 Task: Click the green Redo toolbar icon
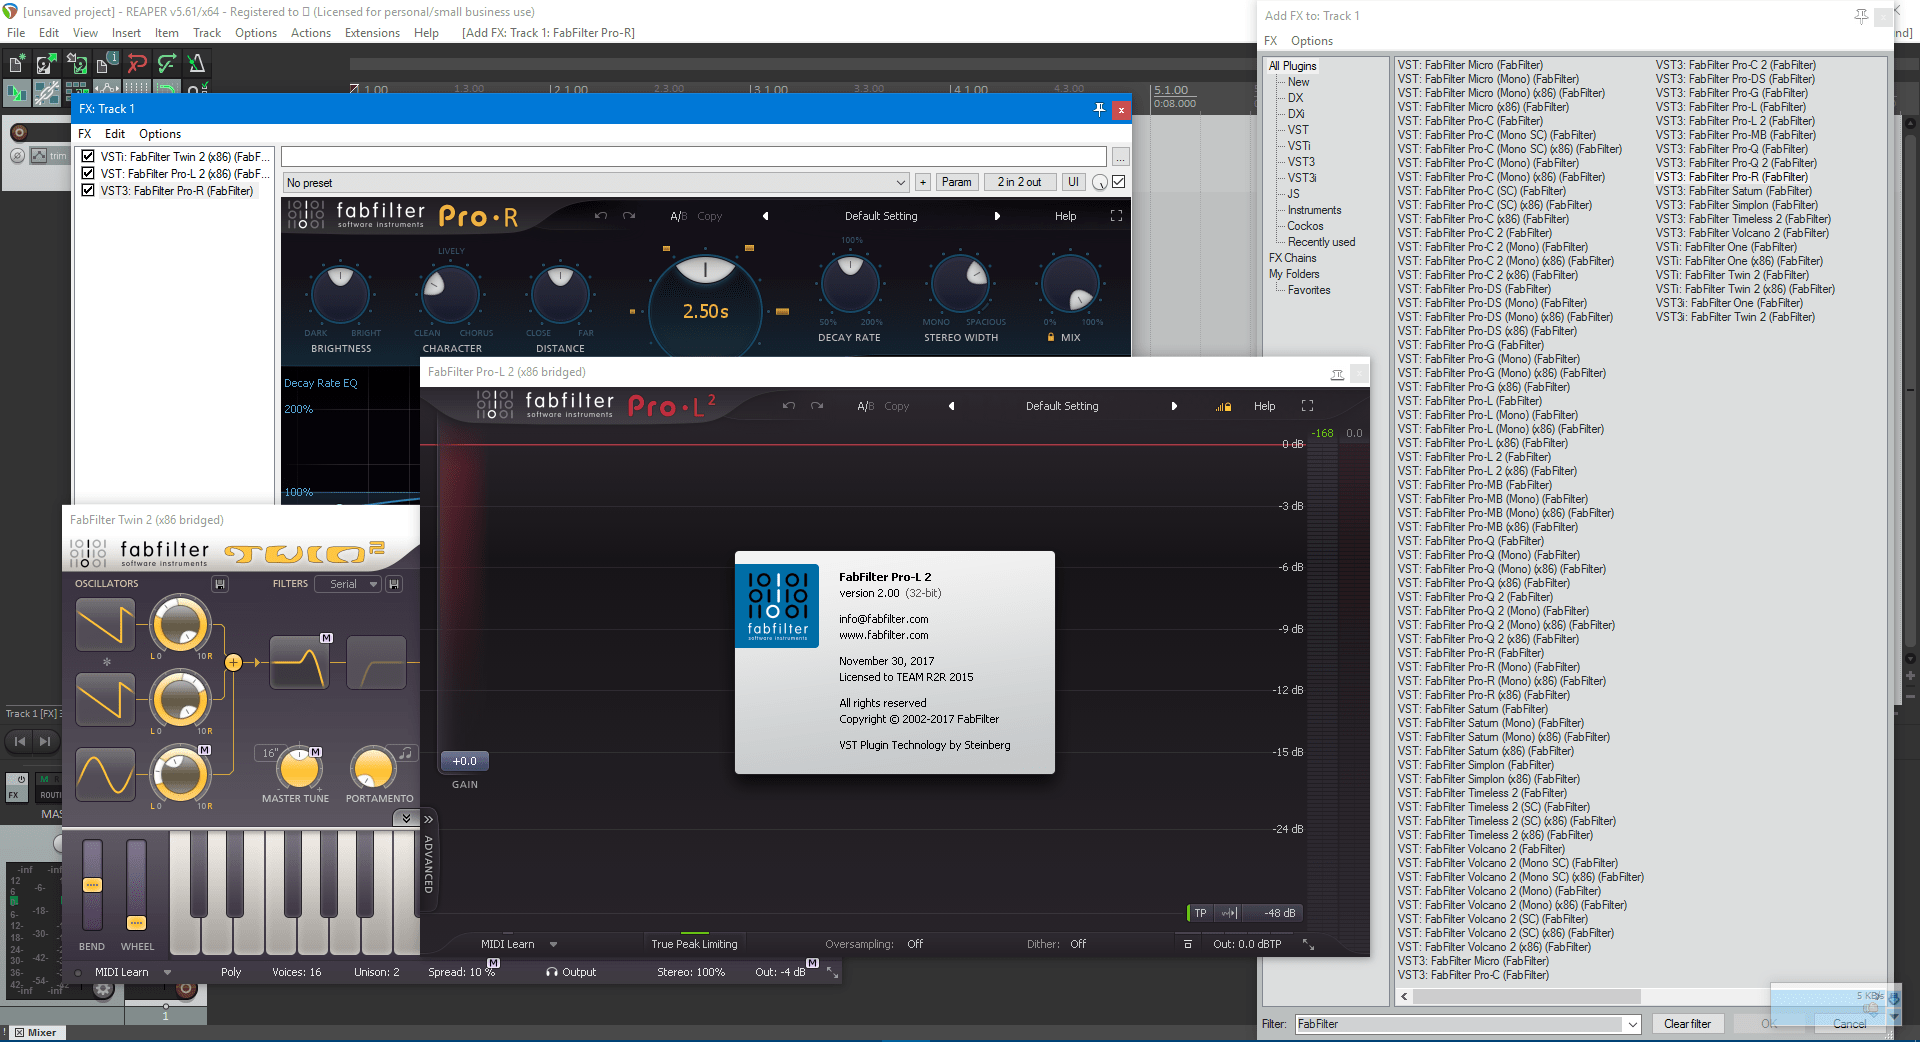[x=167, y=64]
